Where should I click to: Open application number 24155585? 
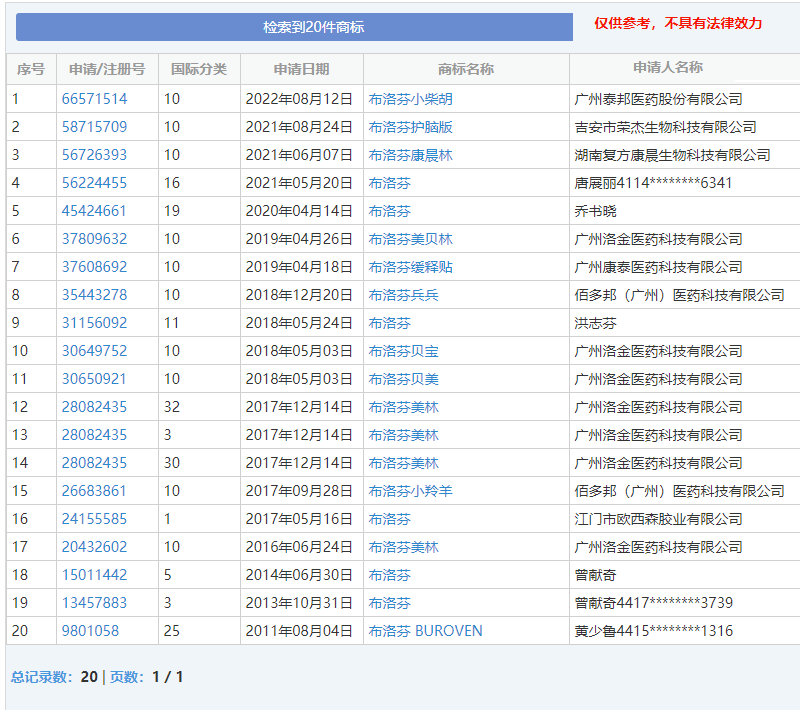click(94, 519)
